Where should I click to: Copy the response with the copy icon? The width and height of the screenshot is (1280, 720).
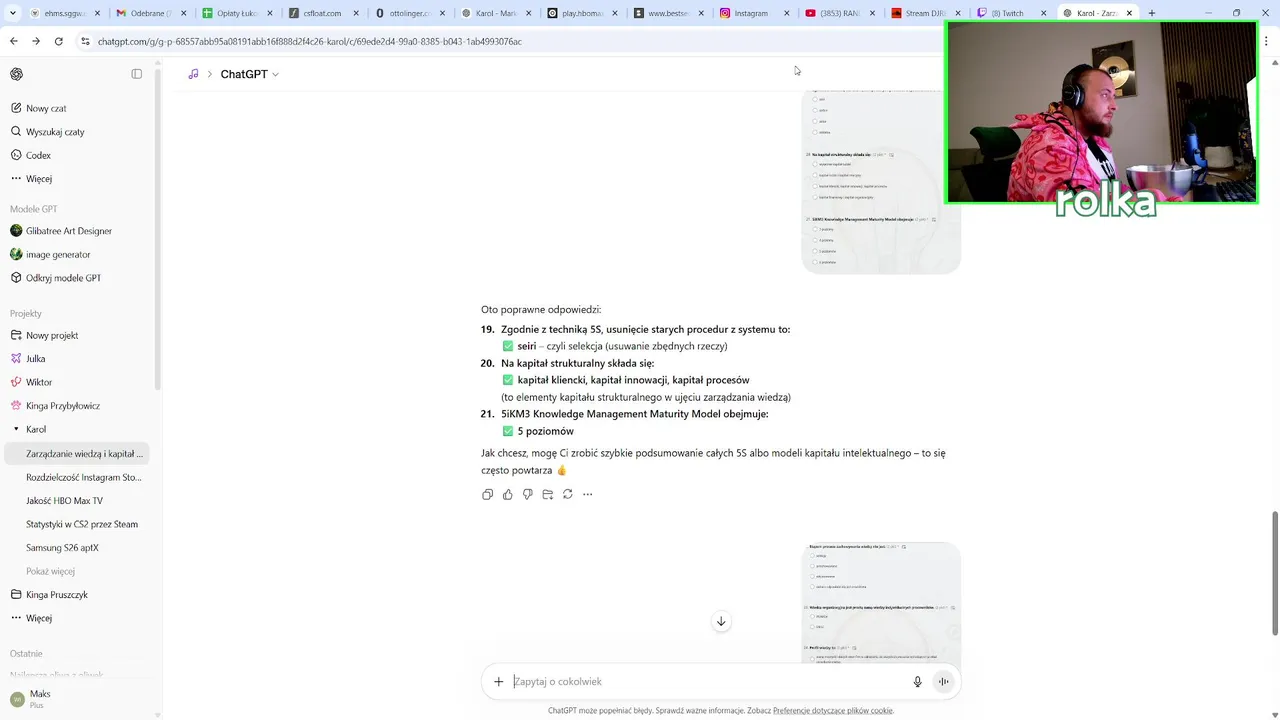(x=487, y=494)
